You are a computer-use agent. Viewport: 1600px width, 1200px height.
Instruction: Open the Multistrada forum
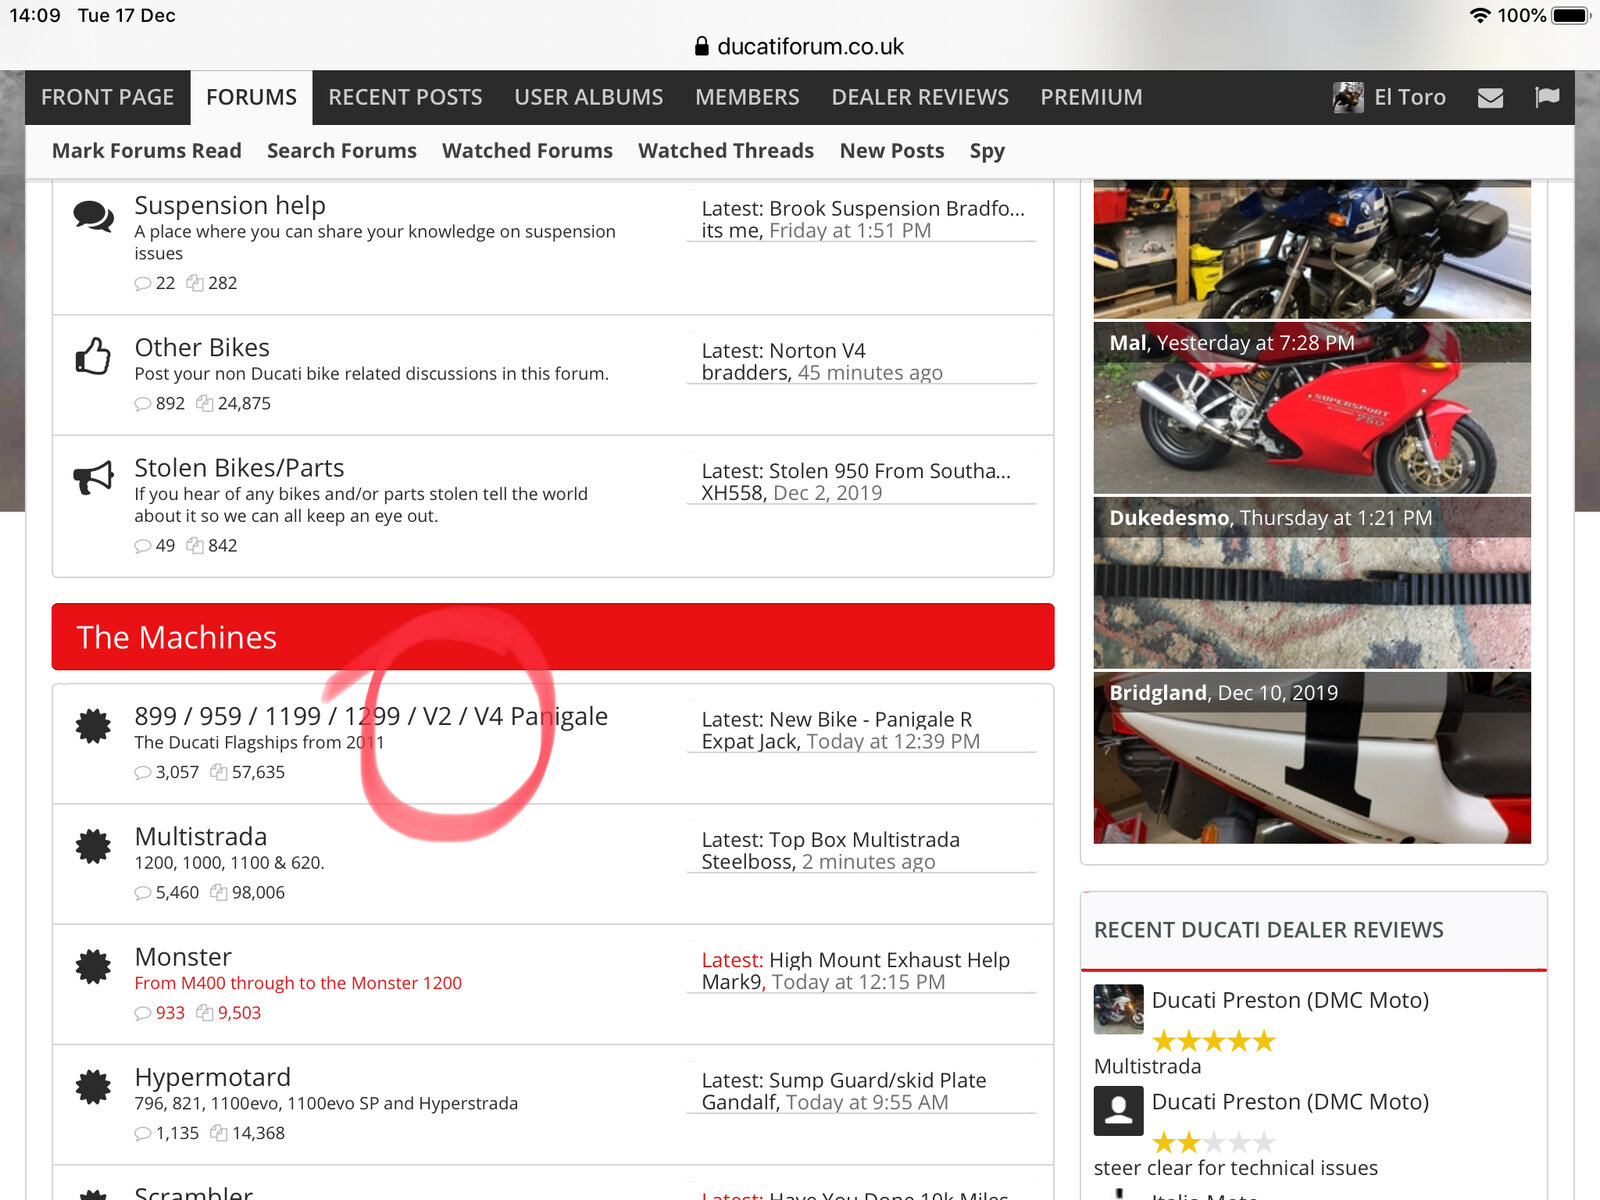201,837
